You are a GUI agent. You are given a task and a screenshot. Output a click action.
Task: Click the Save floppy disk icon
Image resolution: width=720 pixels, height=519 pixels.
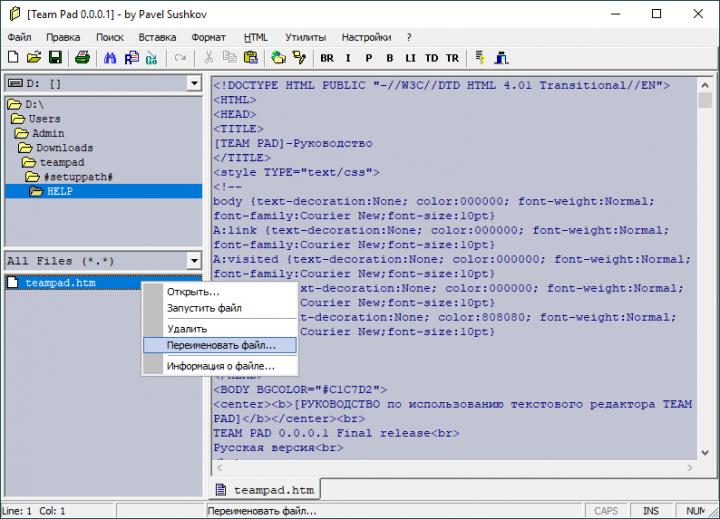(55, 57)
